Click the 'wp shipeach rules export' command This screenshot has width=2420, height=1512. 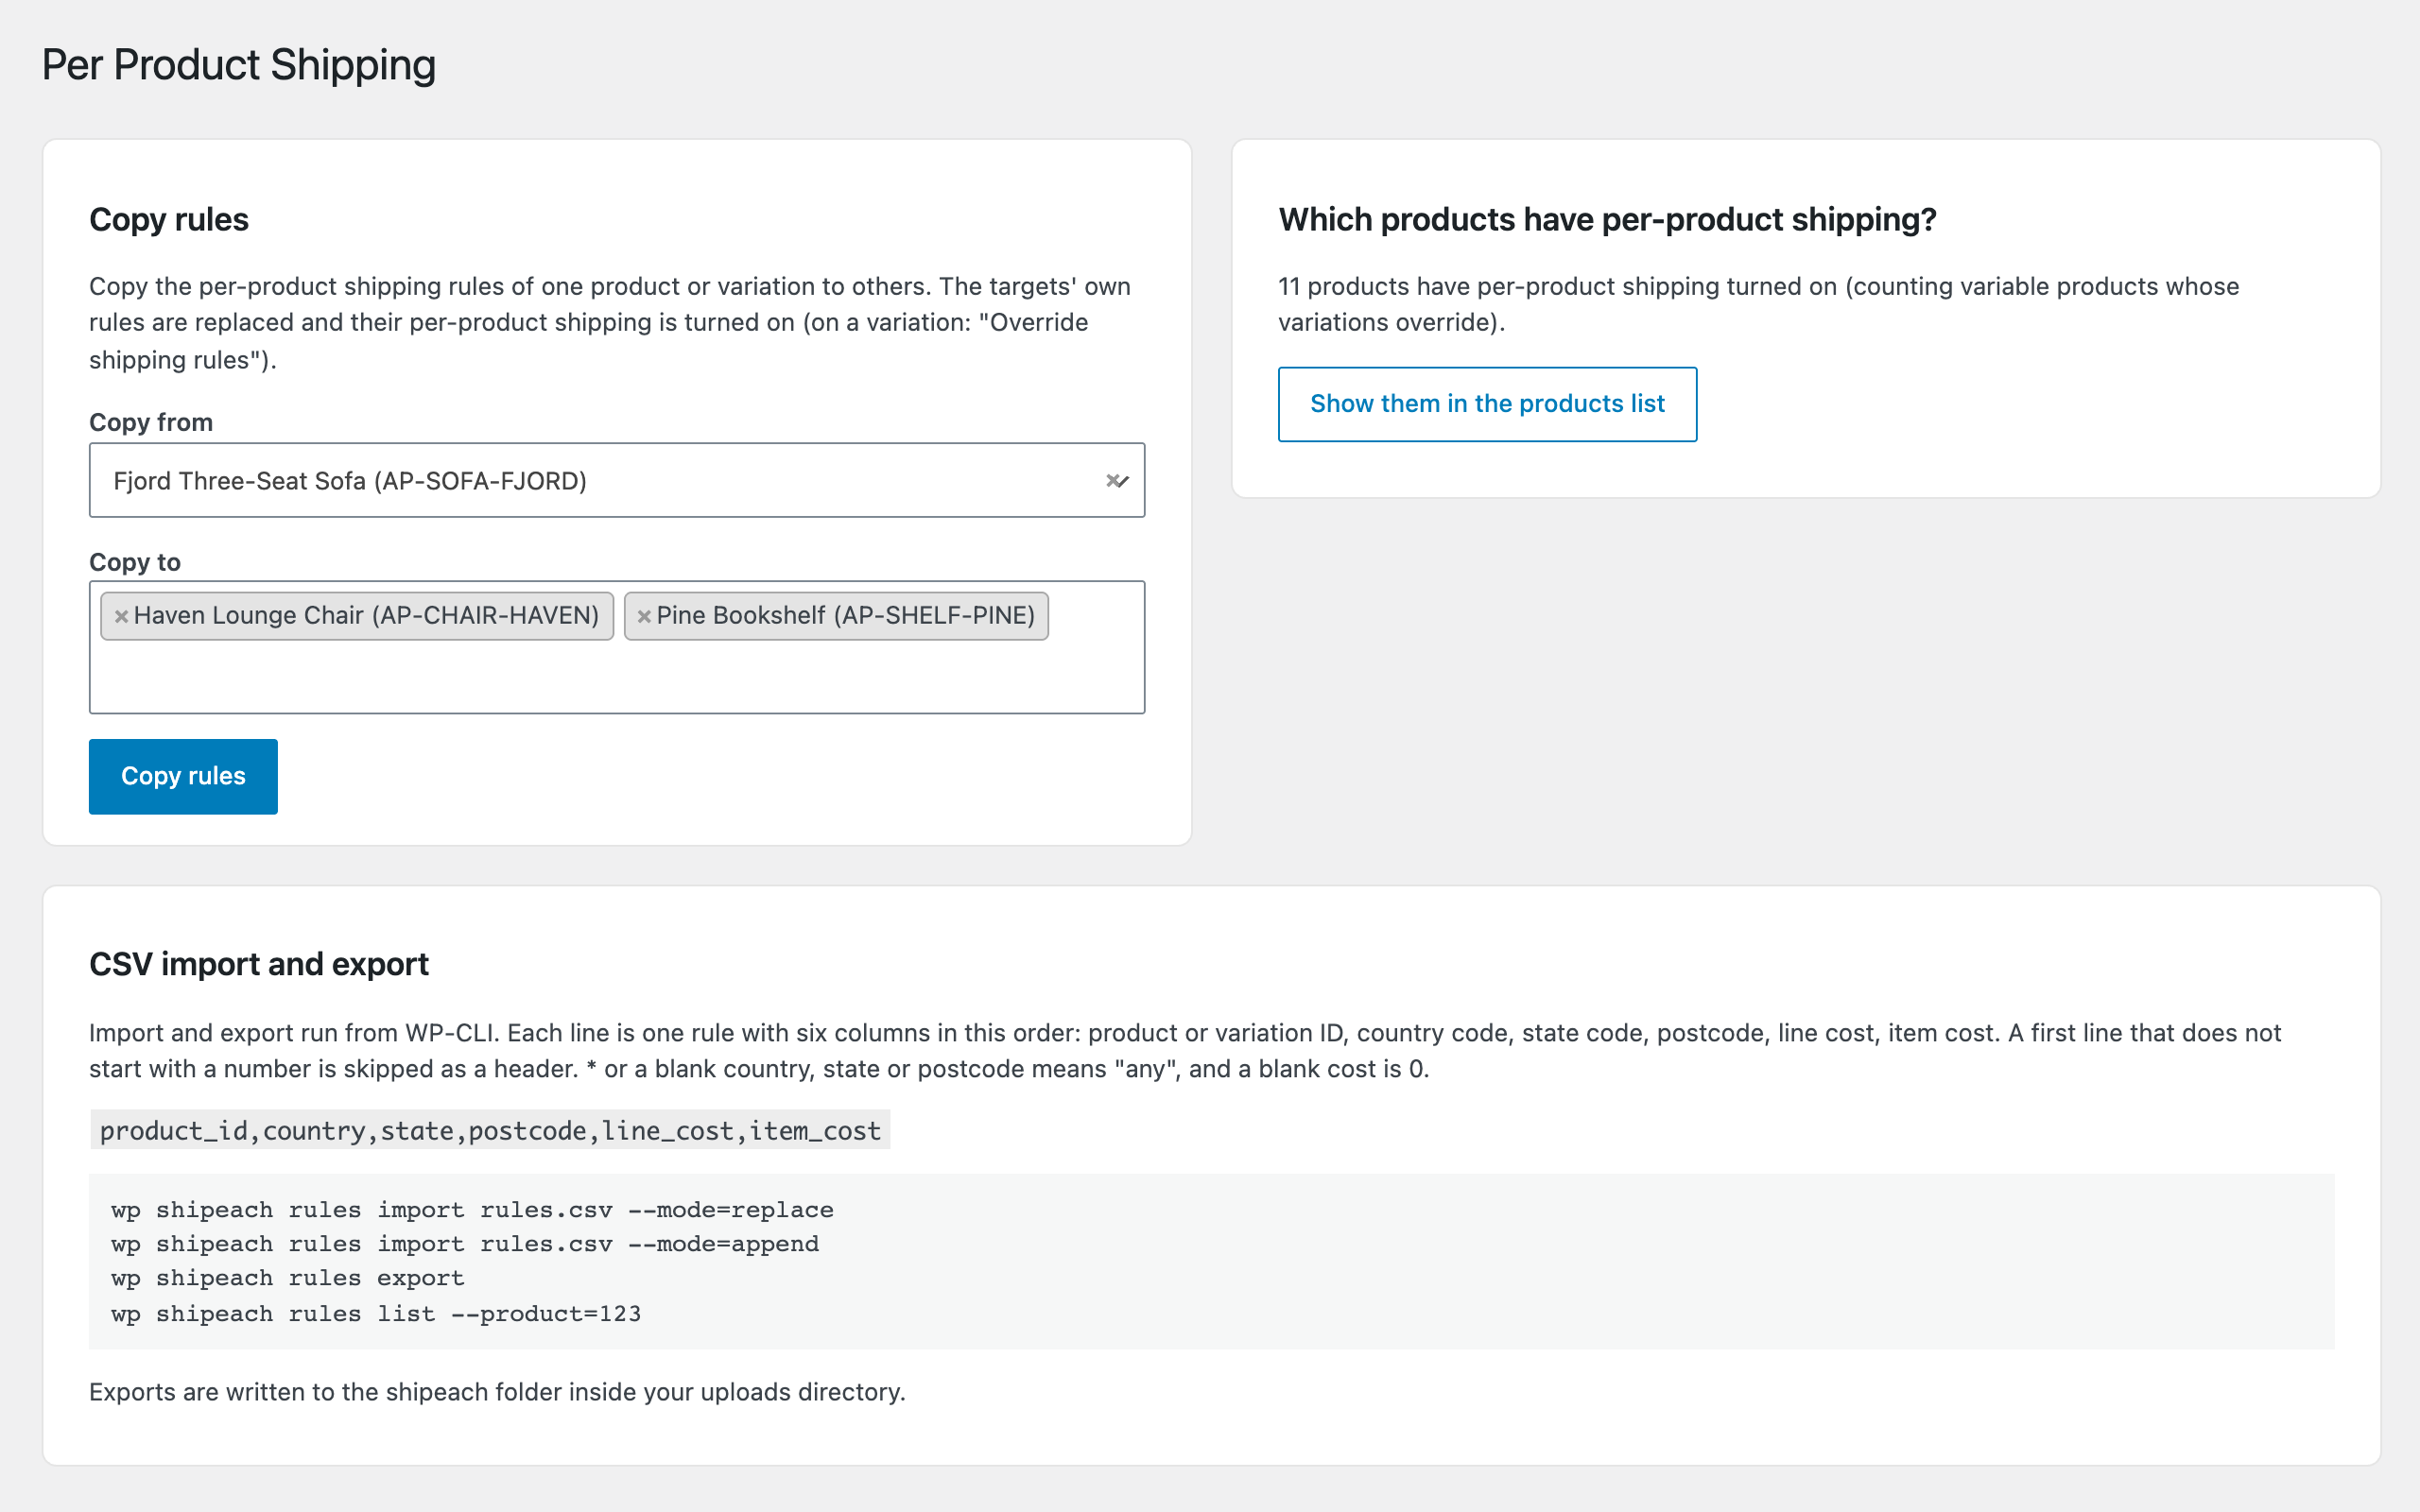(288, 1278)
